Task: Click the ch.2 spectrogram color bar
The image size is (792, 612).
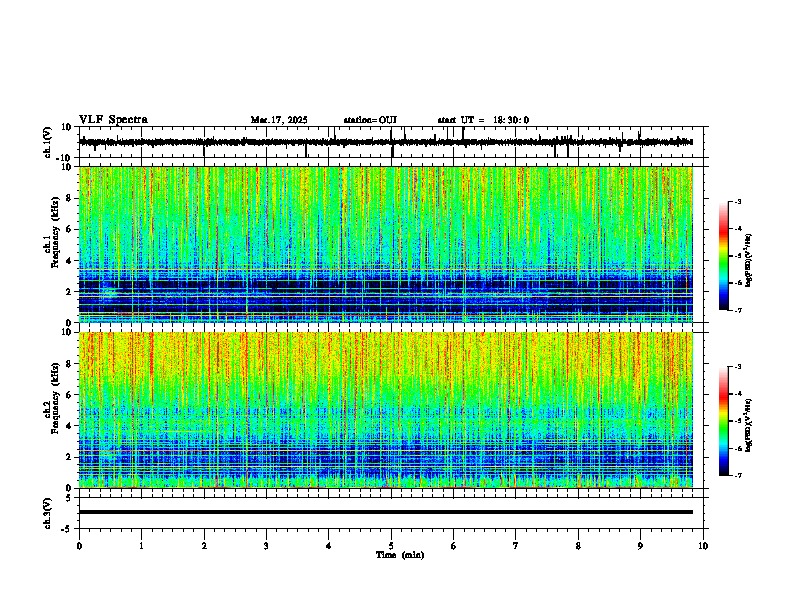Action: (x=723, y=421)
